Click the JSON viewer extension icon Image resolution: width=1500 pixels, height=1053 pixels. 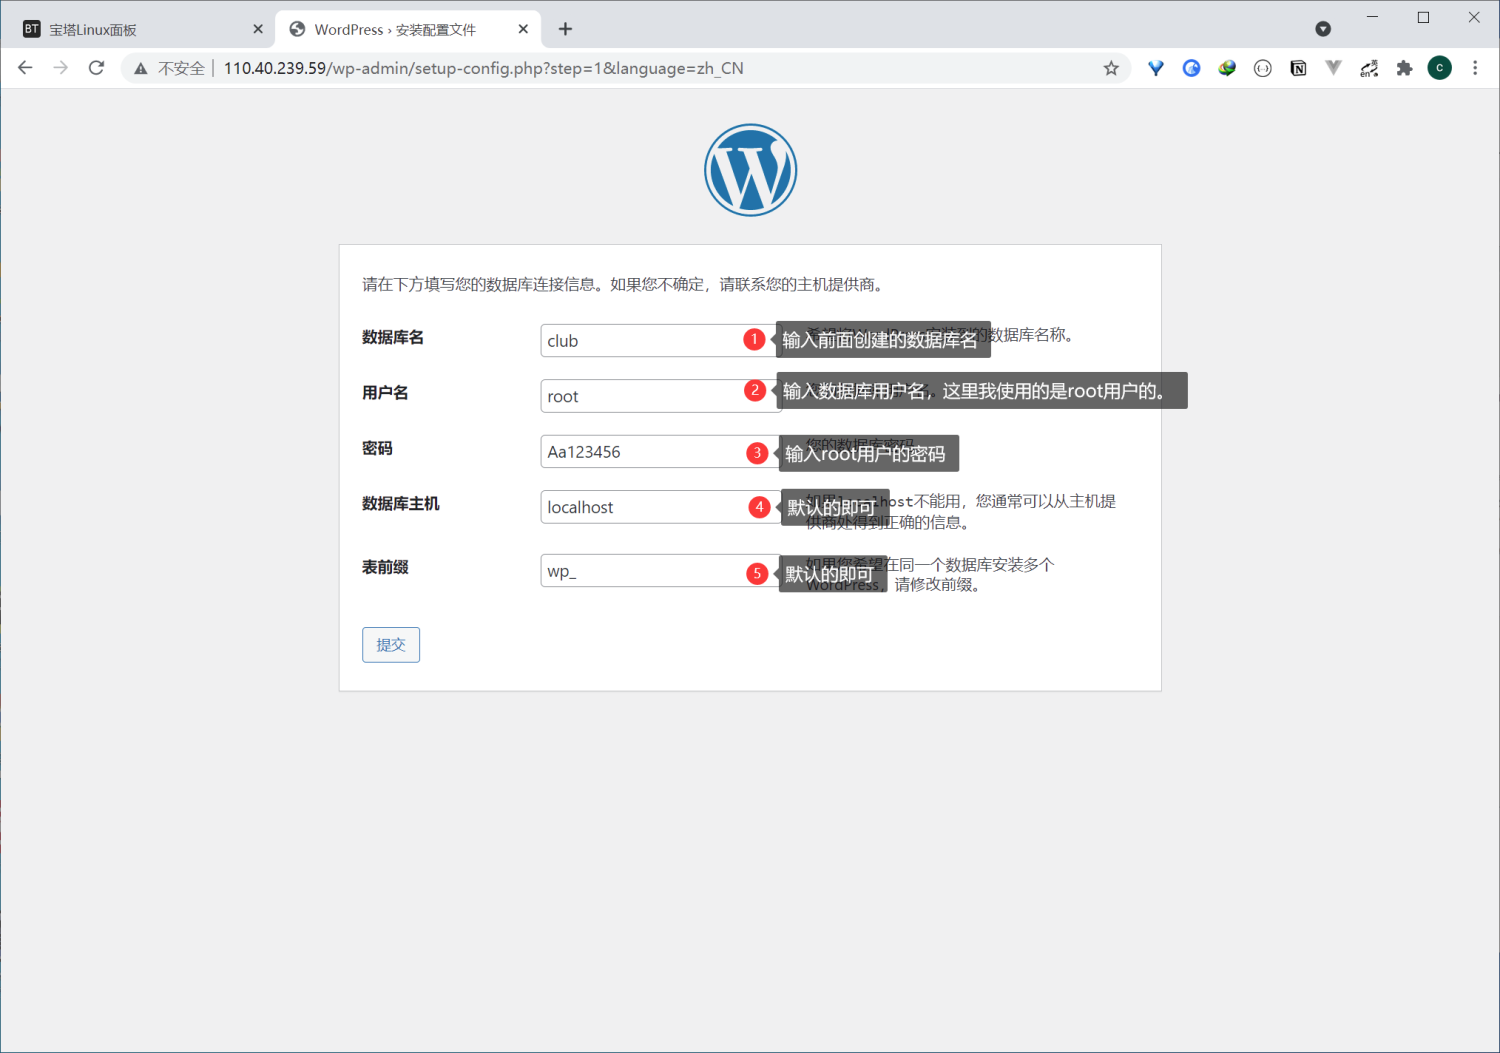(1262, 68)
